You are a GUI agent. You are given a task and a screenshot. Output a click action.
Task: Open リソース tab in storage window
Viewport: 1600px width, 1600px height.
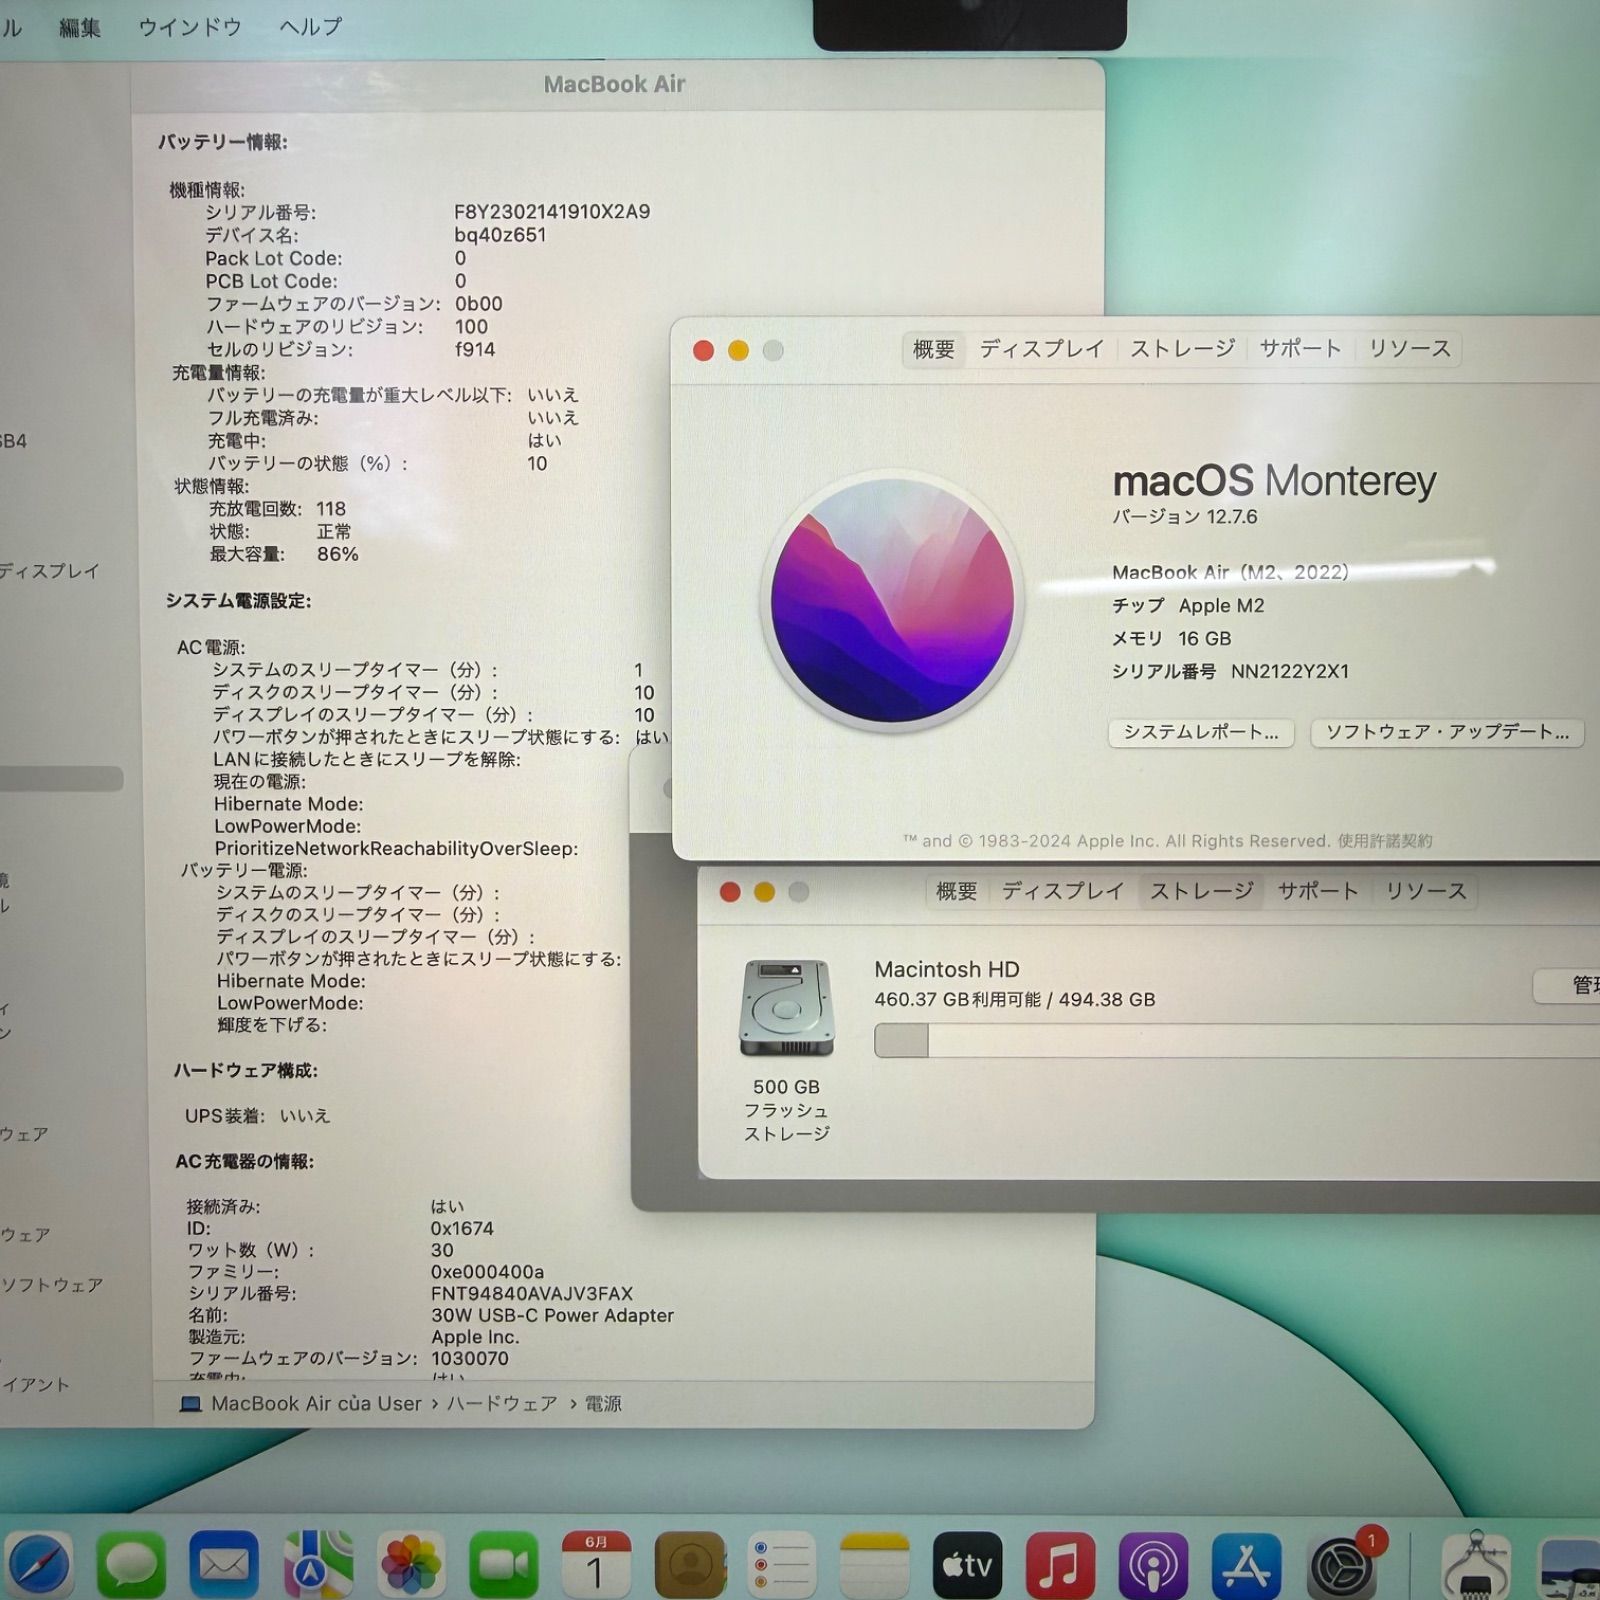pos(1425,891)
